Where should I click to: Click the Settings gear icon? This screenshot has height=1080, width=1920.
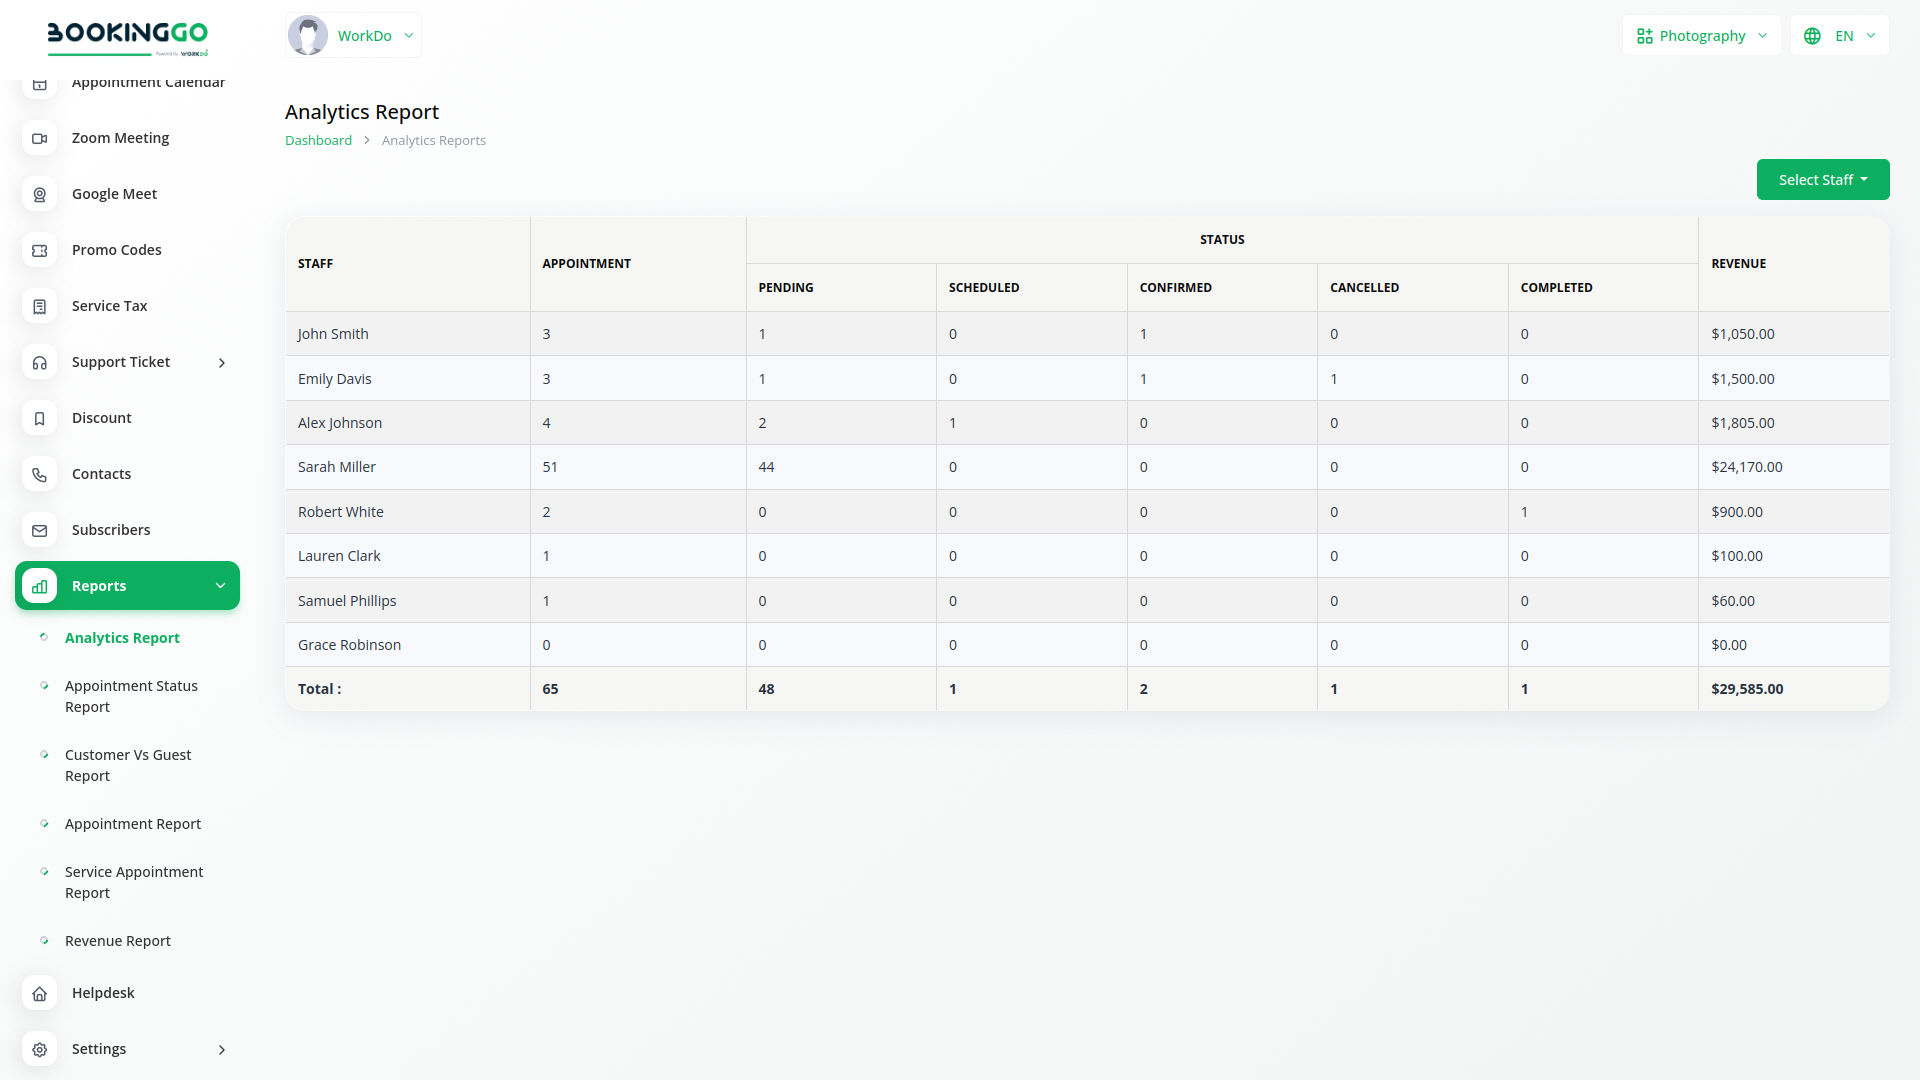click(x=40, y=1049)
